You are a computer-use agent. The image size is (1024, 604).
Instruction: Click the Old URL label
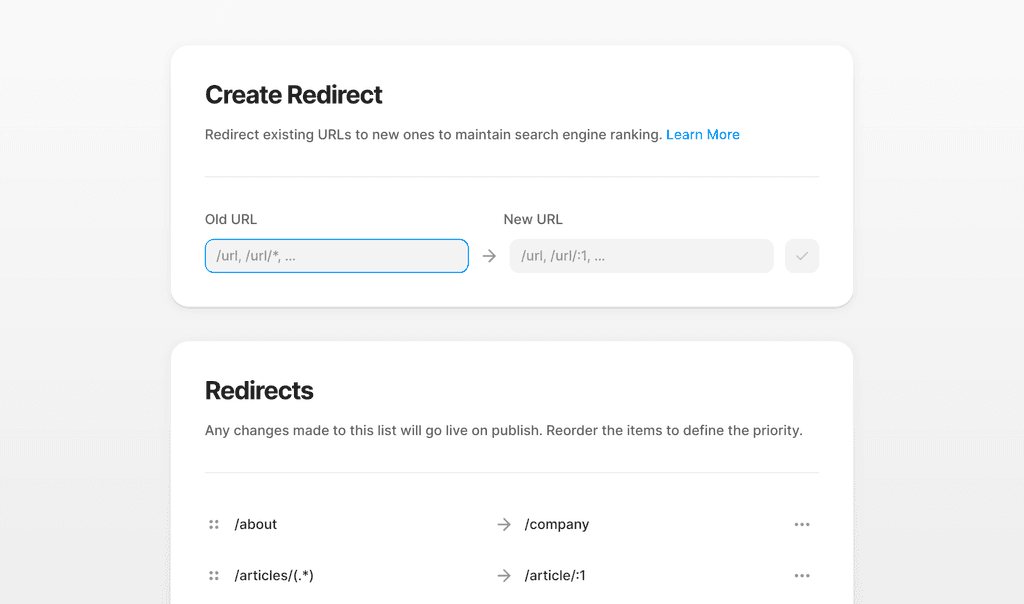tap(231, 219)
